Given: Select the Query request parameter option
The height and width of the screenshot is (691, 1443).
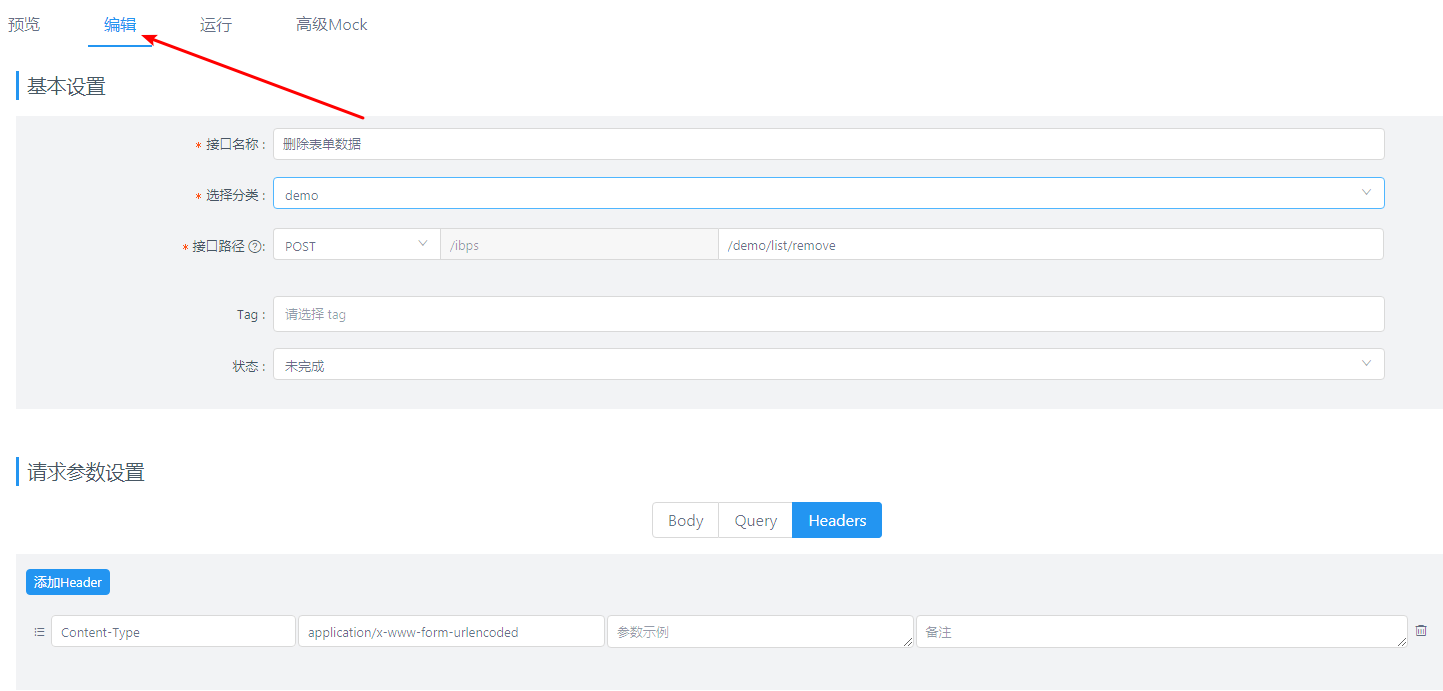Looking at the screenshot, I should pyautogui.click(x=755, y=520).
